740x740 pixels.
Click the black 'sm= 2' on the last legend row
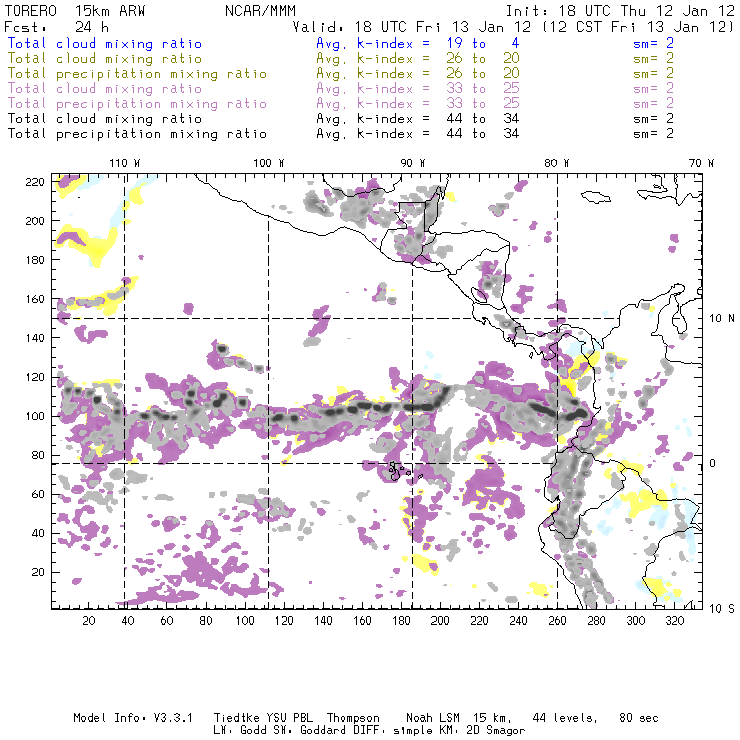pyautogui.click(x=653, y=134)
